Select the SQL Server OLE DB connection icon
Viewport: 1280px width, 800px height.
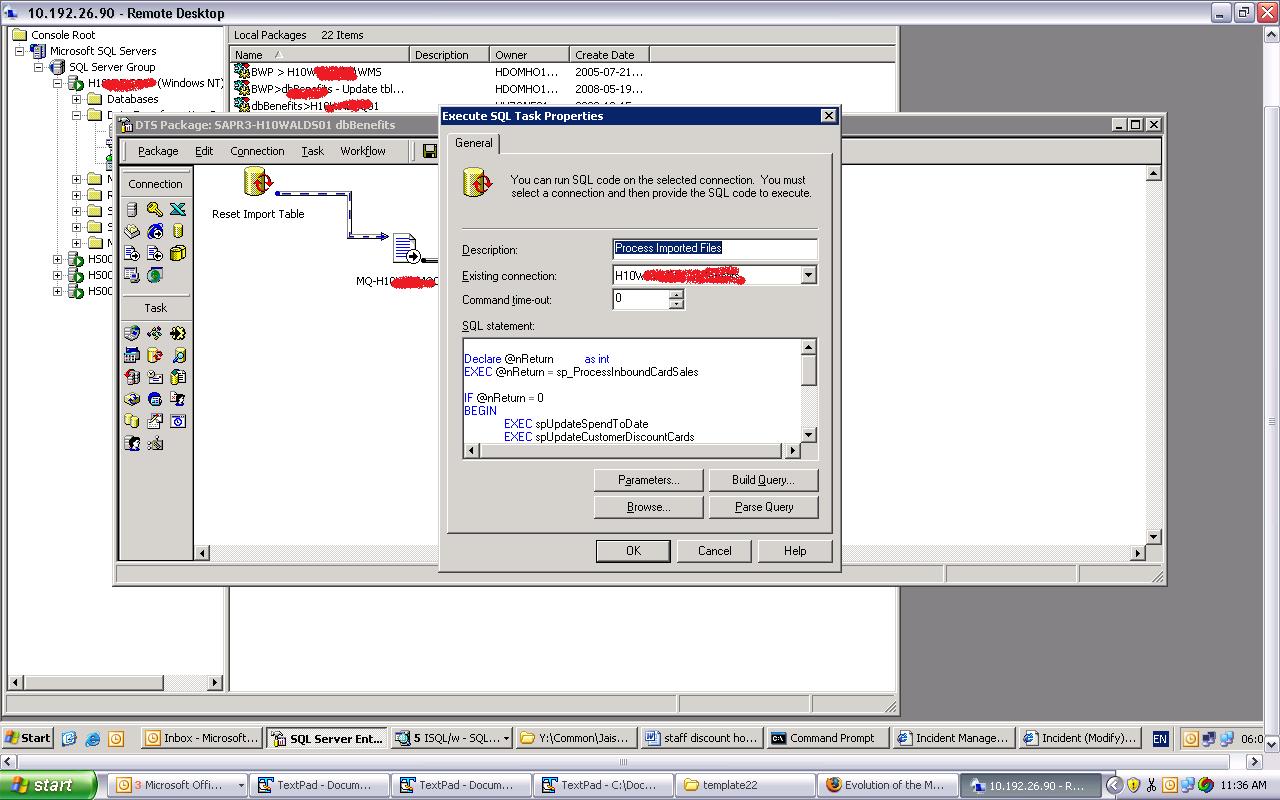(132, 209)
